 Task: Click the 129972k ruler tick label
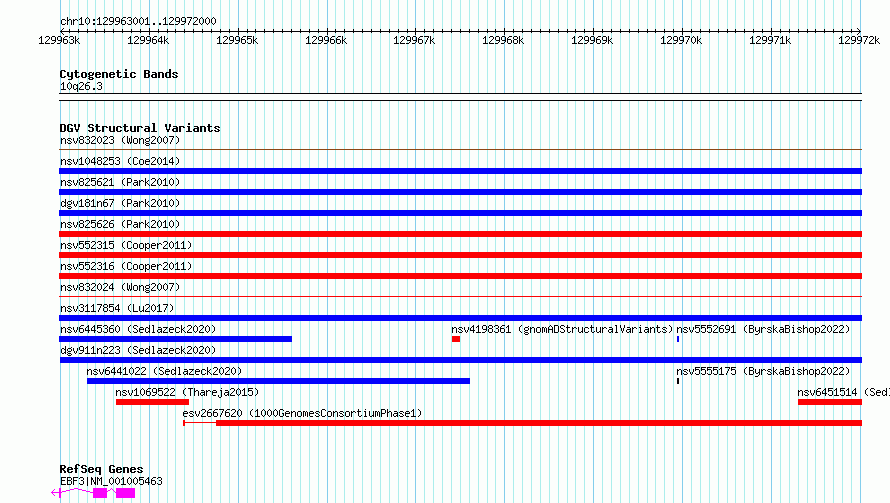pos(859,40)
